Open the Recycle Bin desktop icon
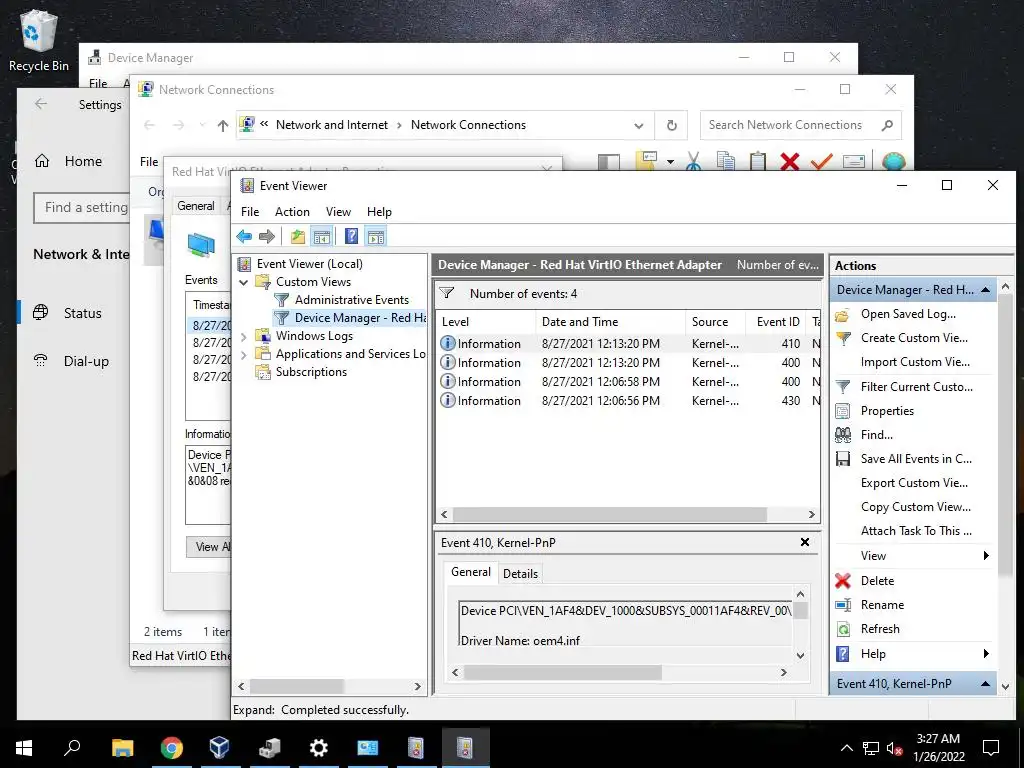 (39, 40)
